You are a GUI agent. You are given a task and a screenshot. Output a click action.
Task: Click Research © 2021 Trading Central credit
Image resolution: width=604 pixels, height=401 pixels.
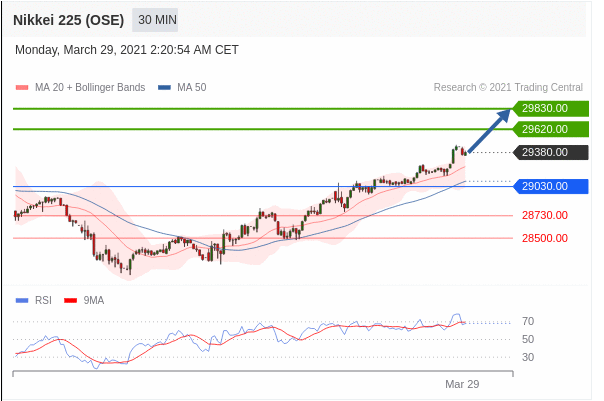point(508,87)
